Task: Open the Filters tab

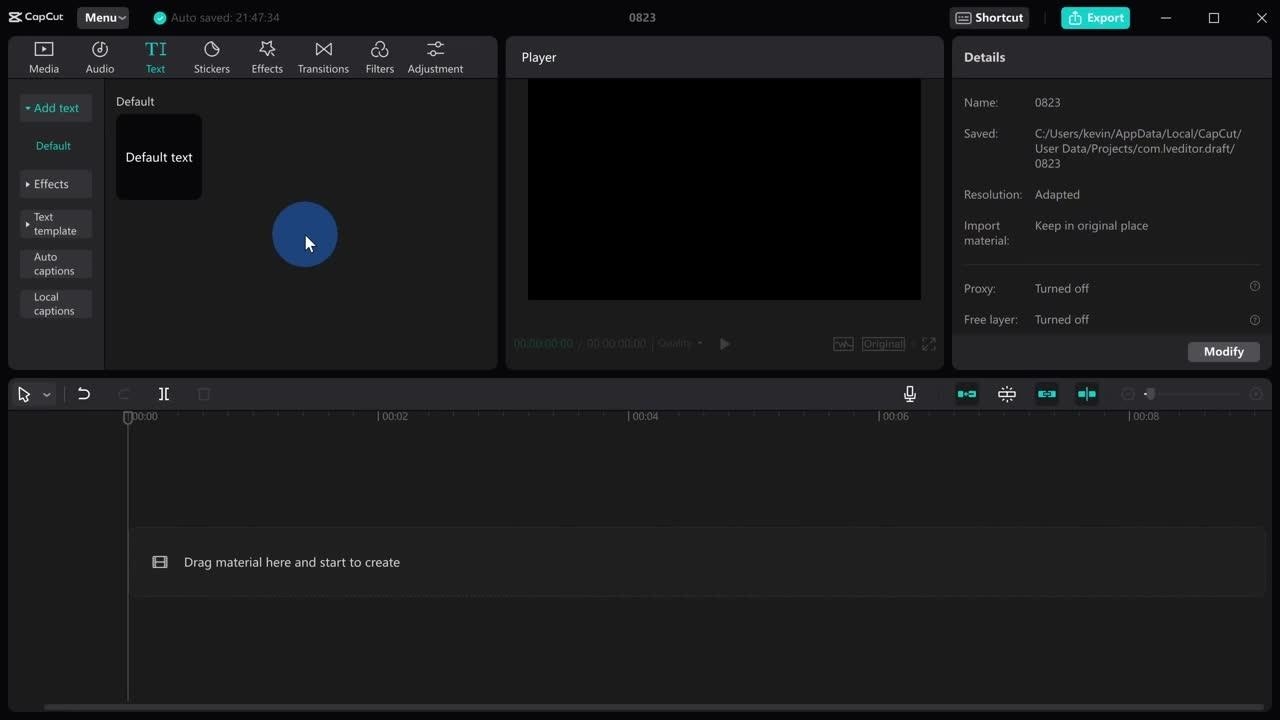Action: (x=379, y=57)
